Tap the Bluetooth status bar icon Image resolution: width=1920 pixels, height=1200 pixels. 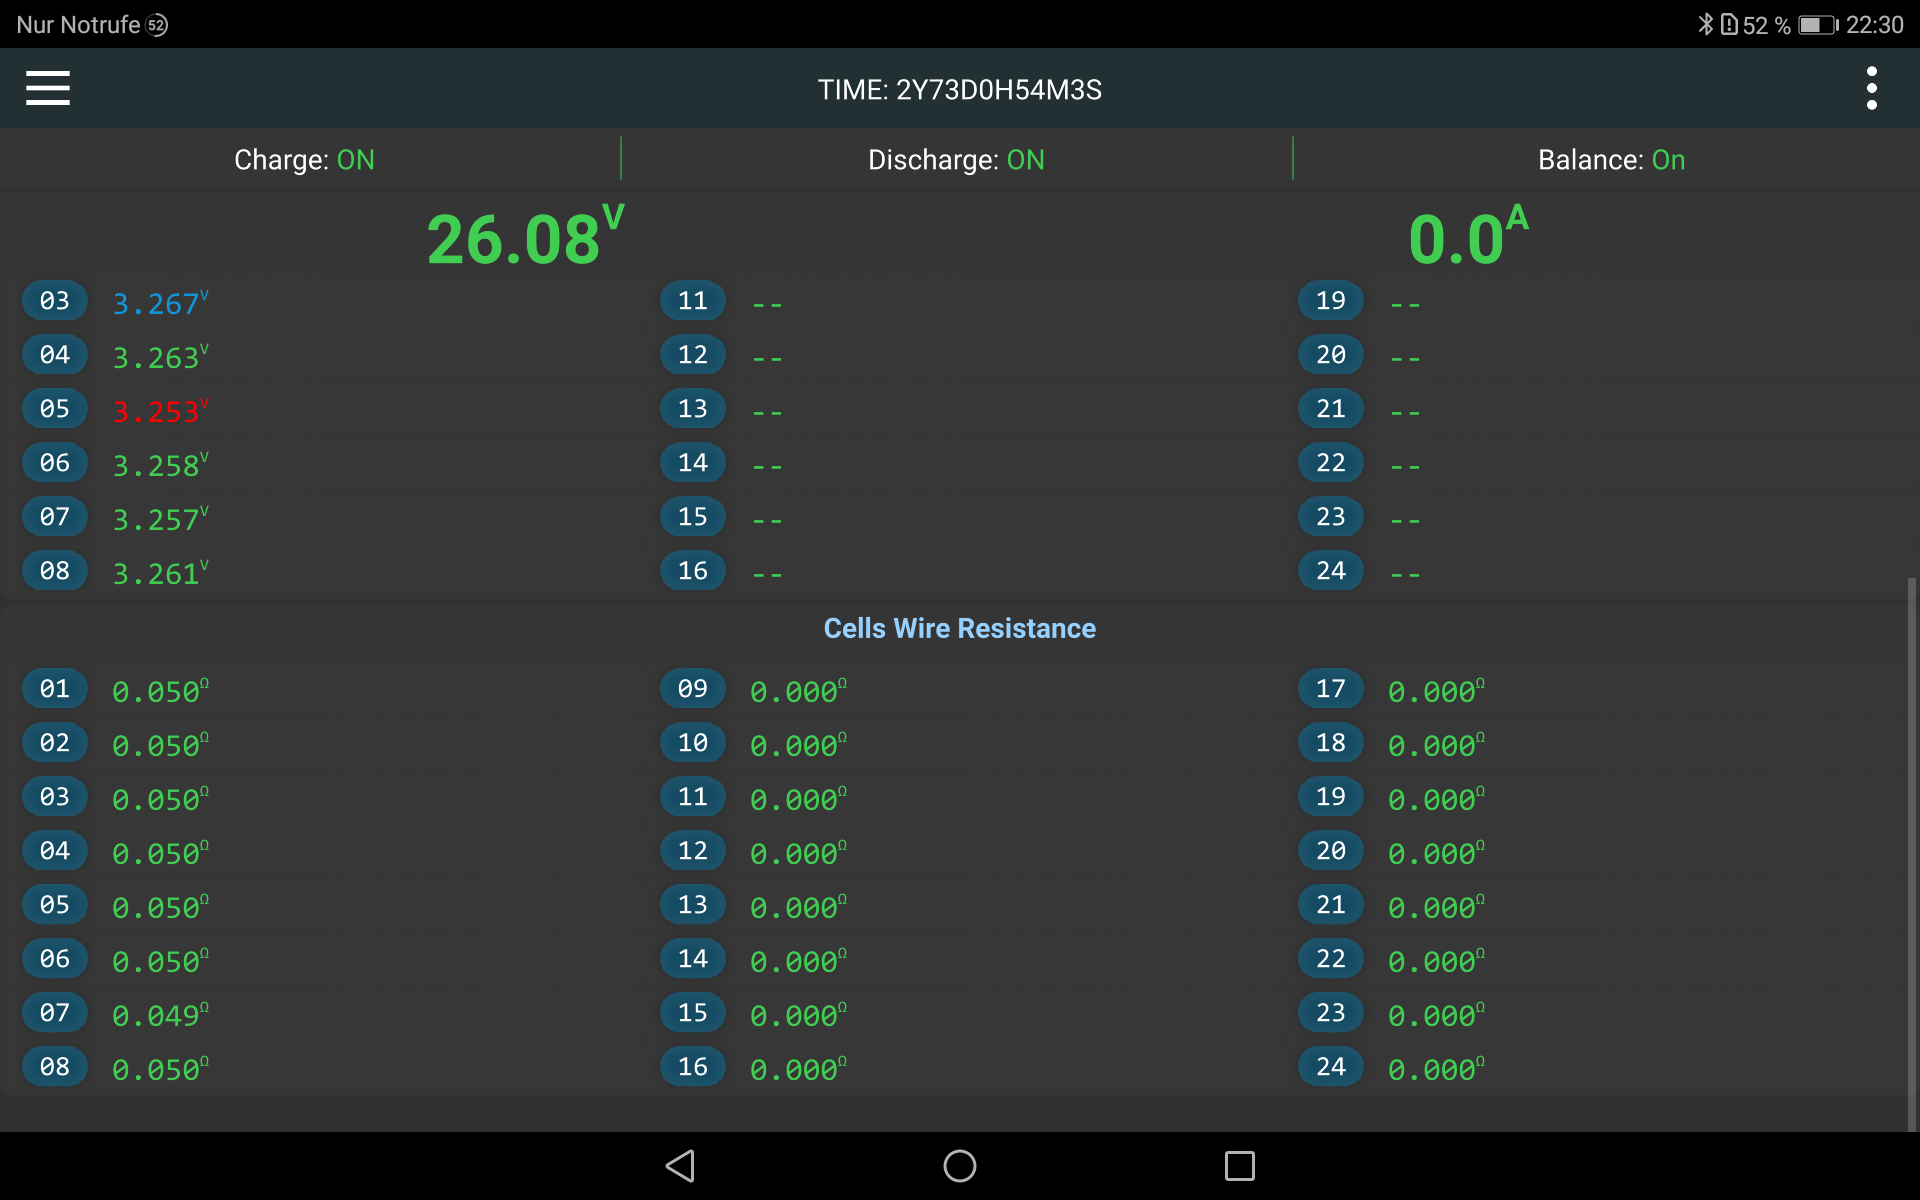pos(1705,24)
